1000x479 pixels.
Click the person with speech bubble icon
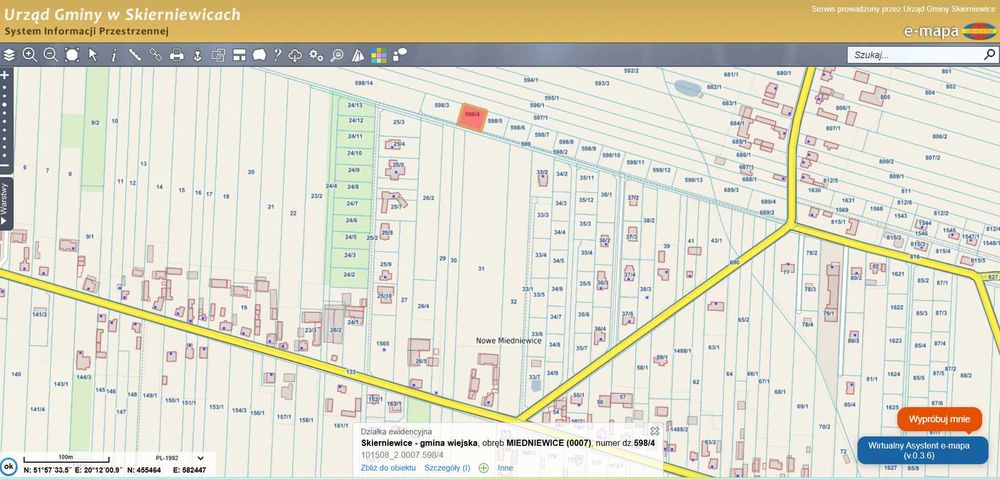click(400, 55)
